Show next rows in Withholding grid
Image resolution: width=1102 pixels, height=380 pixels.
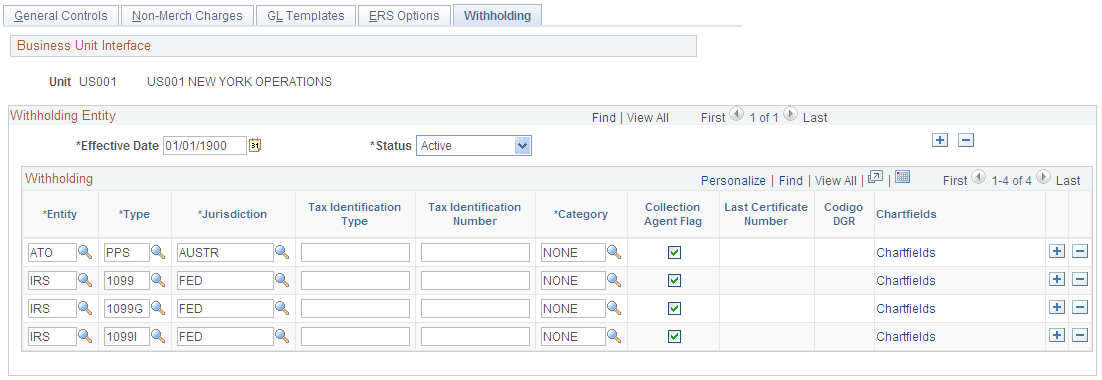click(1043, 177)
